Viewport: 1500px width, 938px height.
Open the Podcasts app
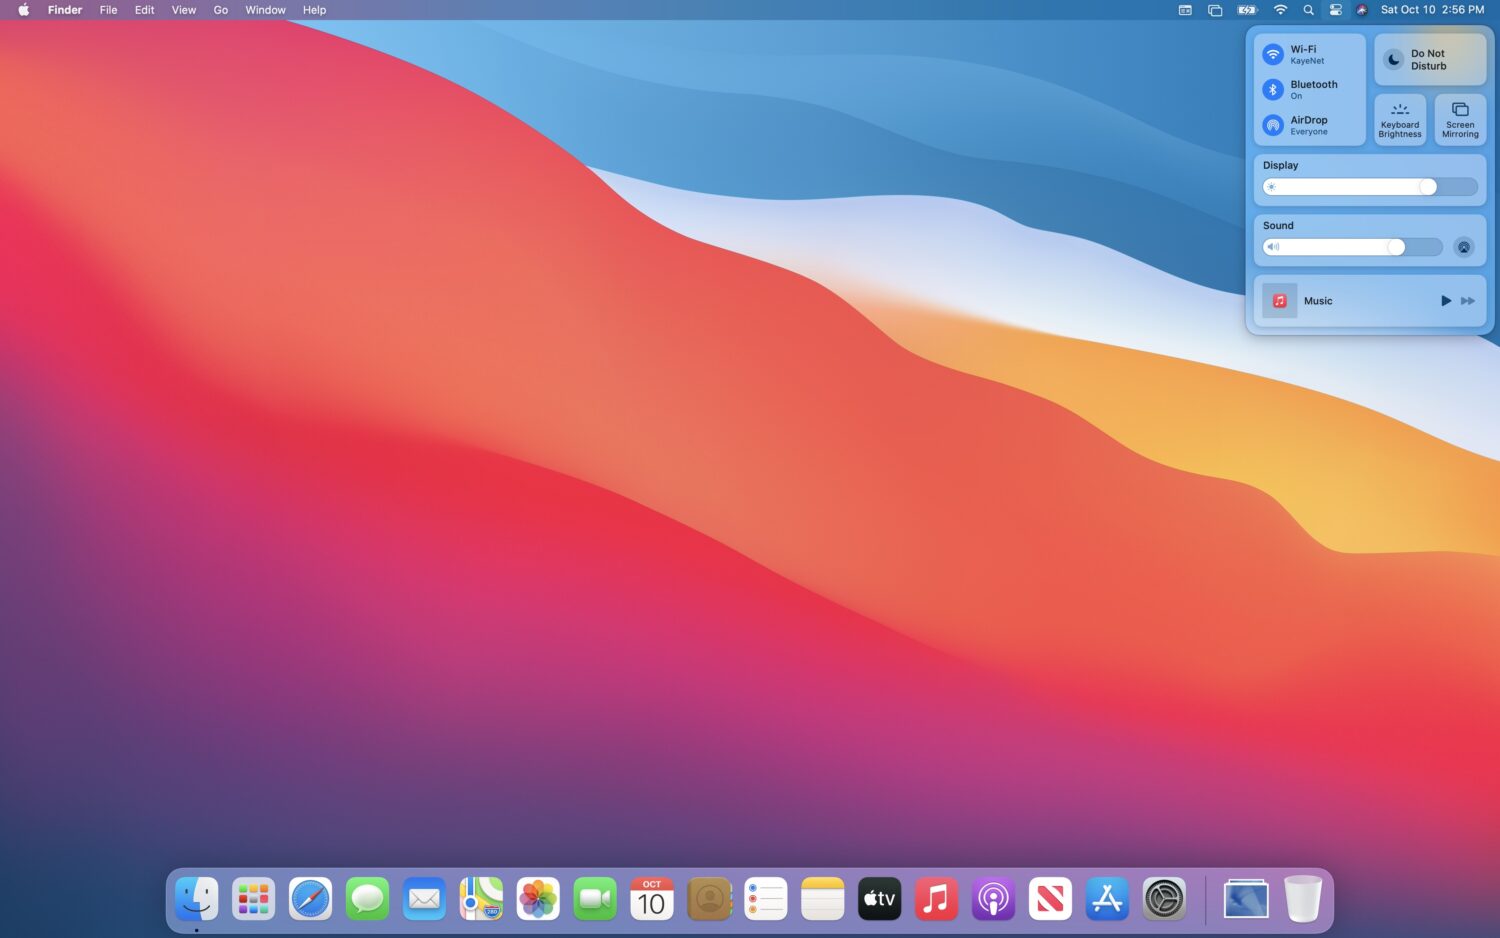[993, 898]
